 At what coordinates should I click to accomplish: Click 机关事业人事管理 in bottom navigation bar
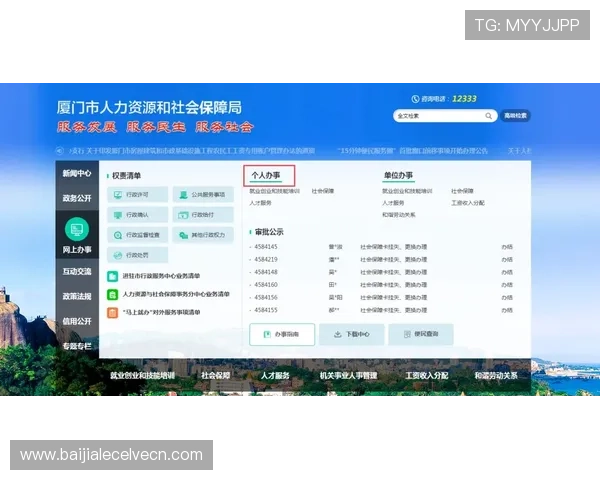(x=348, y=376)
